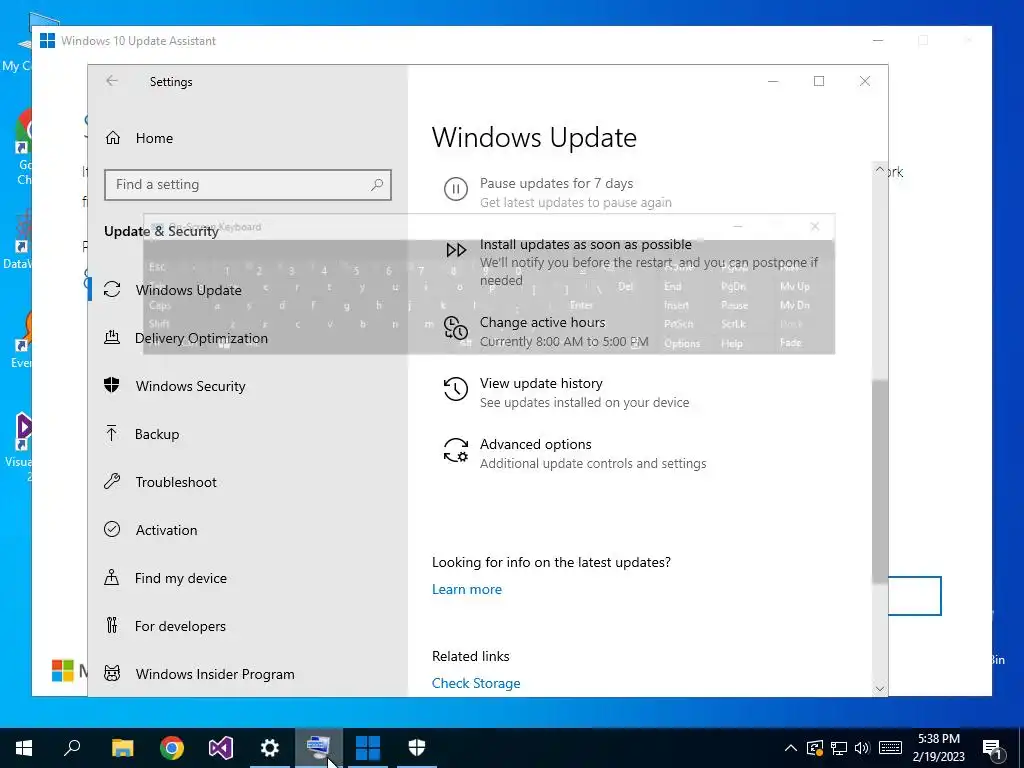Image resolution: width=1024 pixels, height=768 pixels.
Task: Click the network icon in system tray
Action: 839,748
